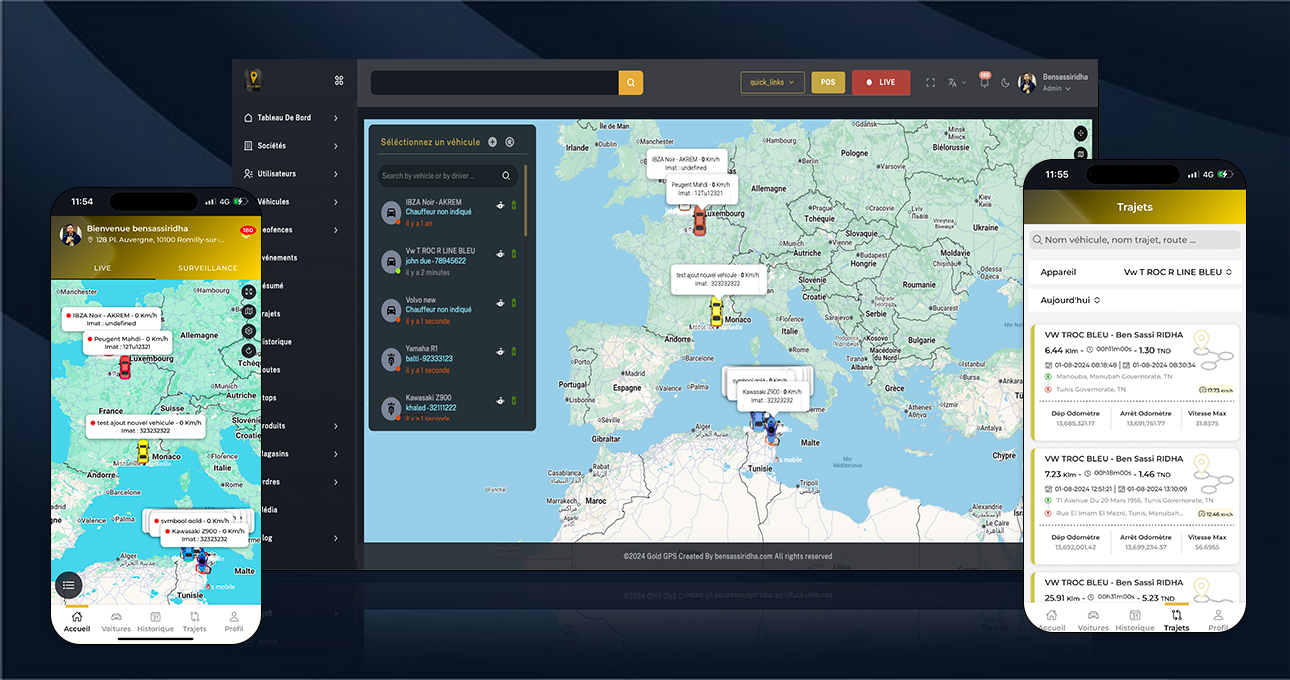The width and height of the screenshot is (1290, 680).
Task: Open the quick_links dropdown
Action: (772, 82)
